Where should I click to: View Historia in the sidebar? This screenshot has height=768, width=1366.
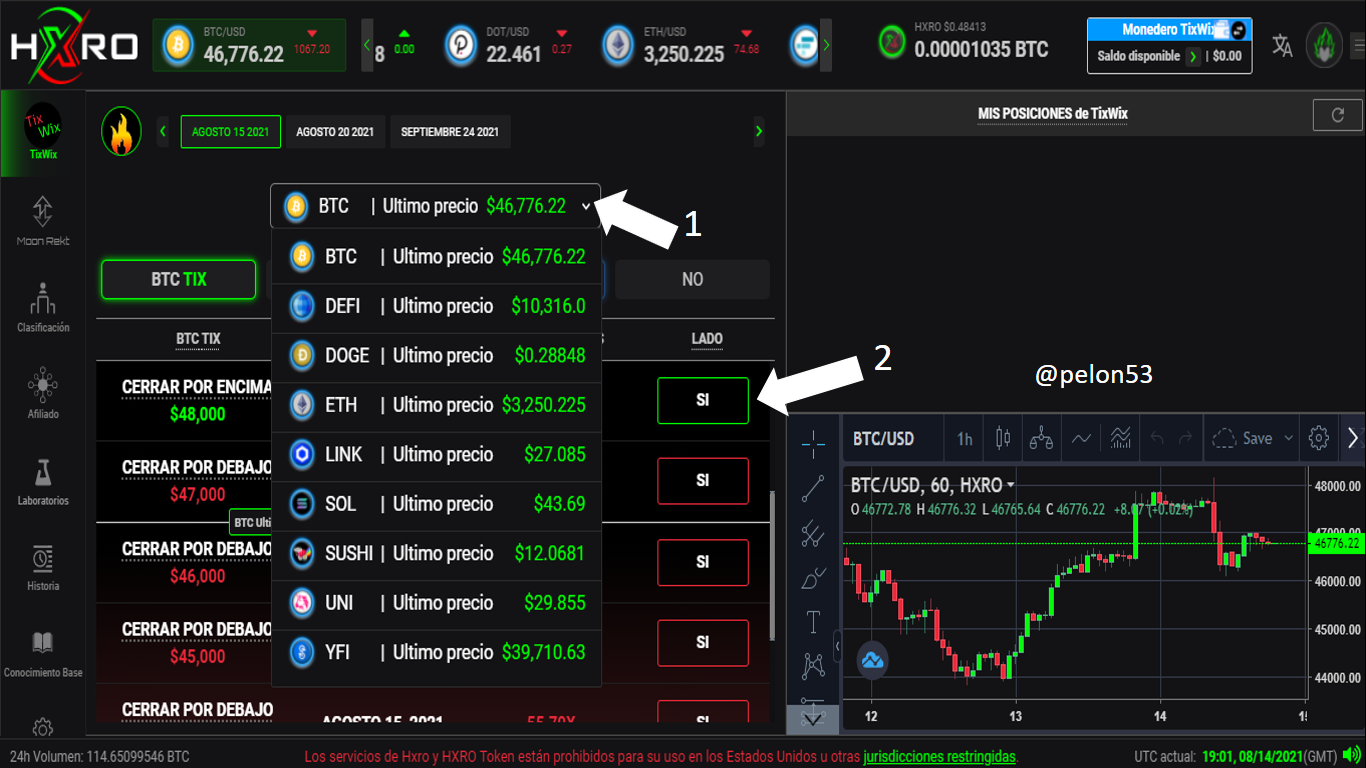43,567
